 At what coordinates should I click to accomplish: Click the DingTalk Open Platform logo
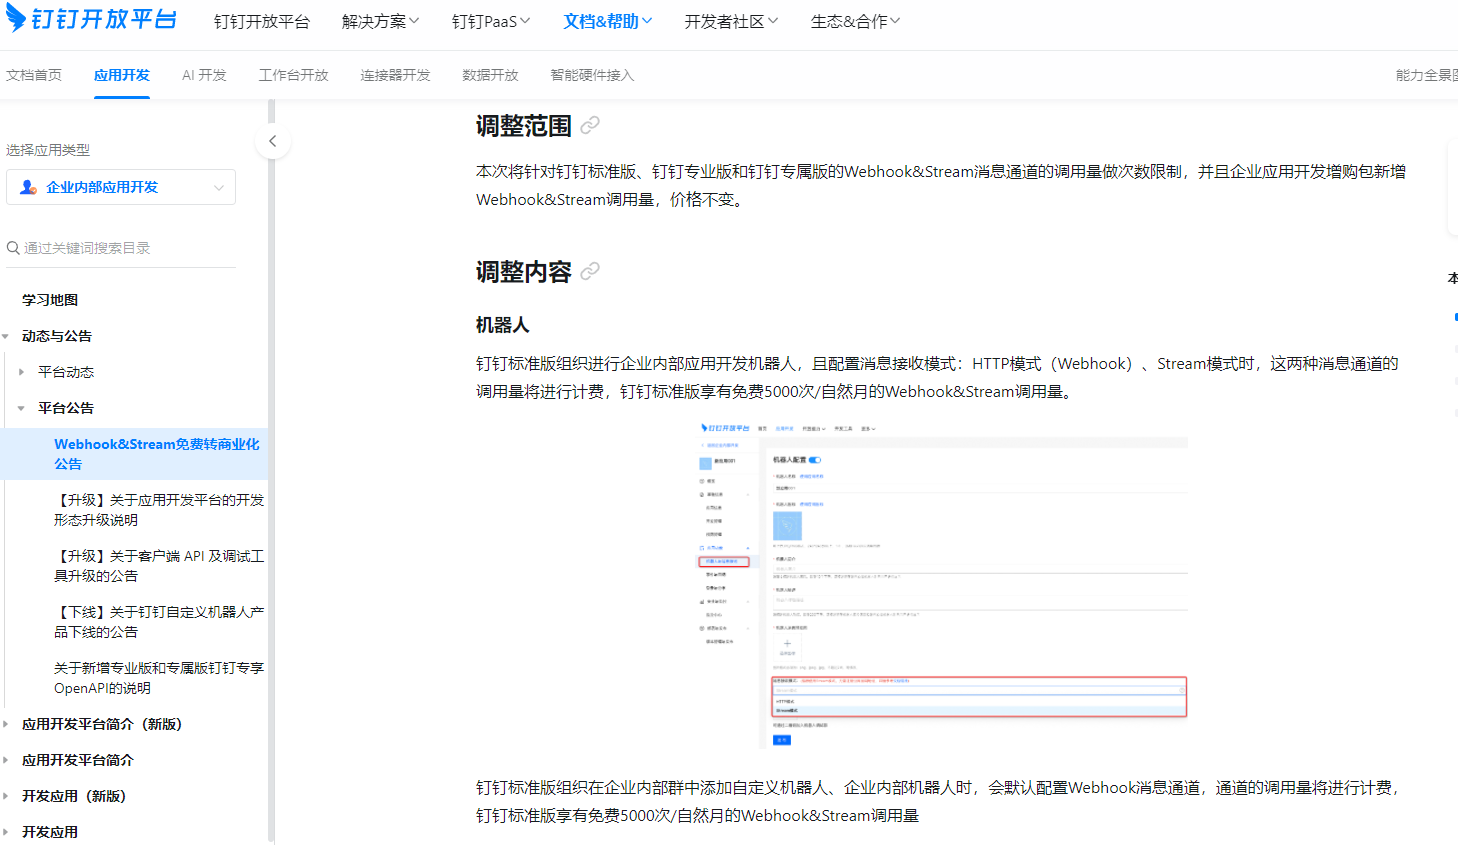tap(91, 19)
